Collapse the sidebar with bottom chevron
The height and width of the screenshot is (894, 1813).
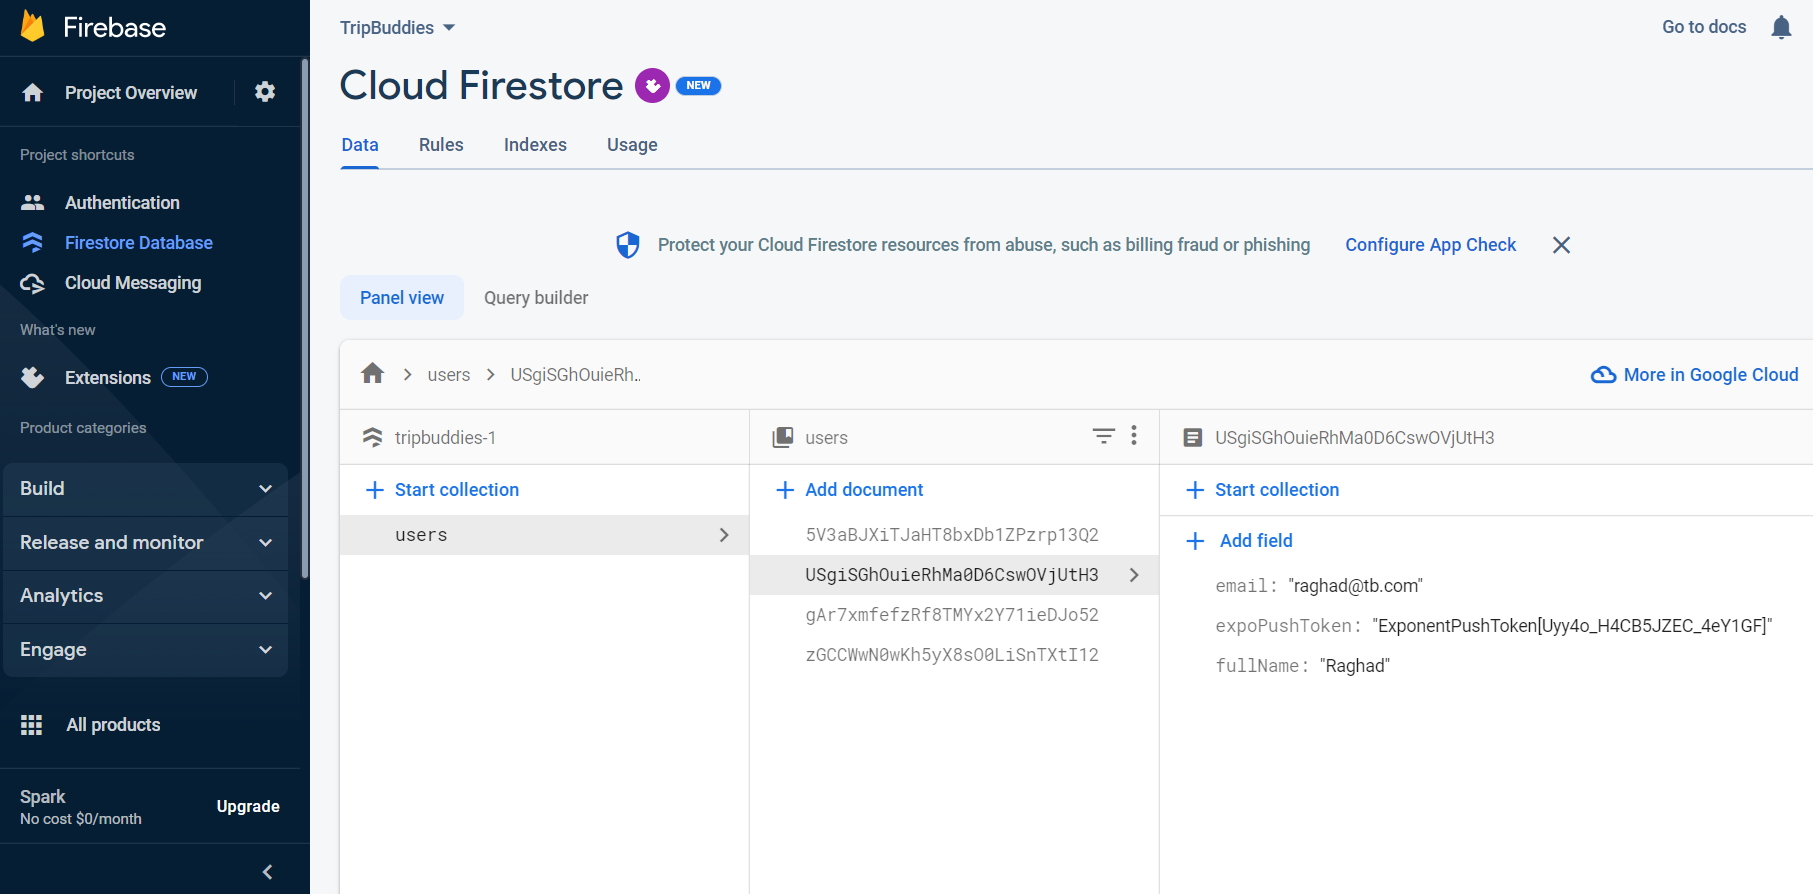point(267,872)
